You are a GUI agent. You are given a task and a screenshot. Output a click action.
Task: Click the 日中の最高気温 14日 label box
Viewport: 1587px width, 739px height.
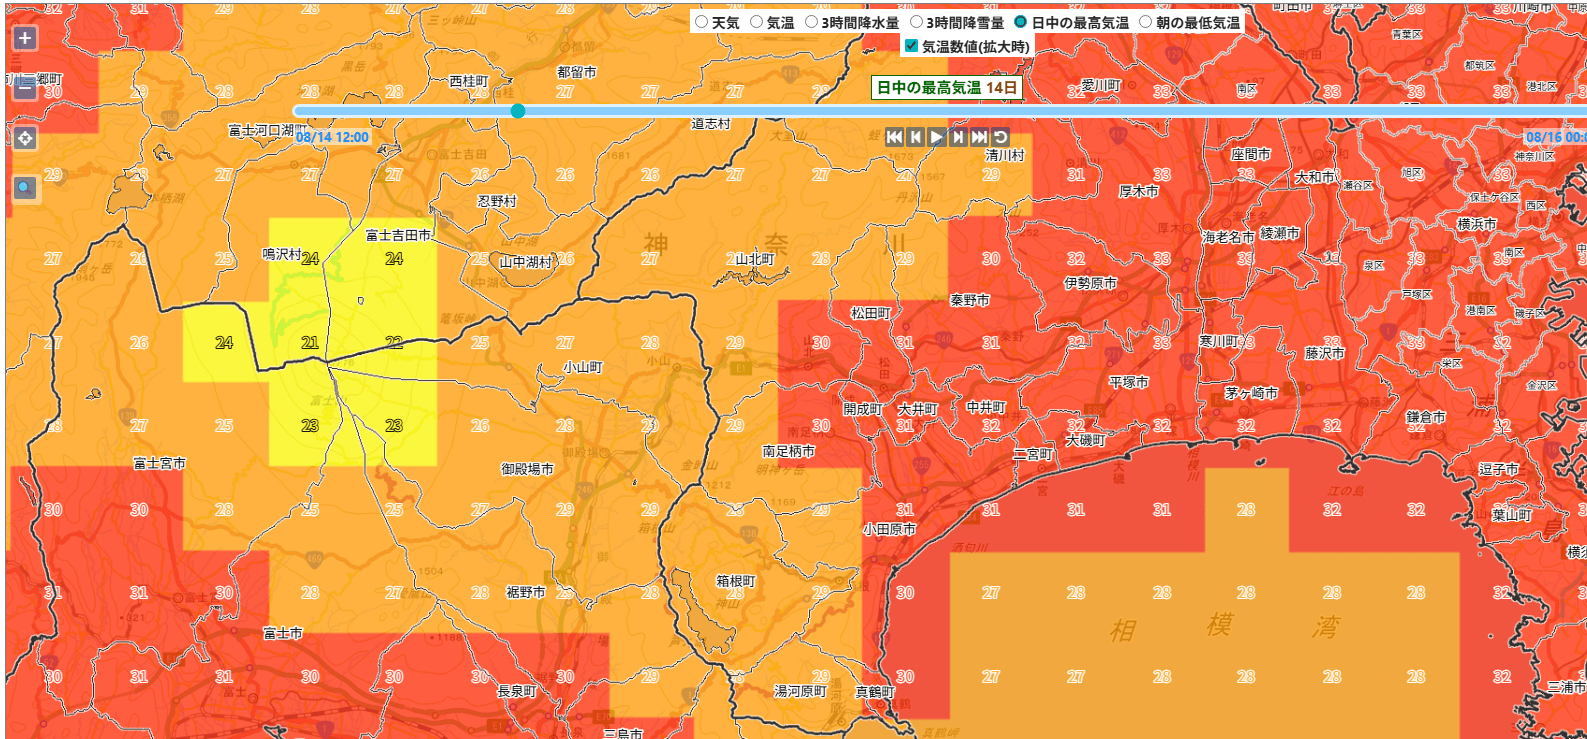(x=947, y=88)
